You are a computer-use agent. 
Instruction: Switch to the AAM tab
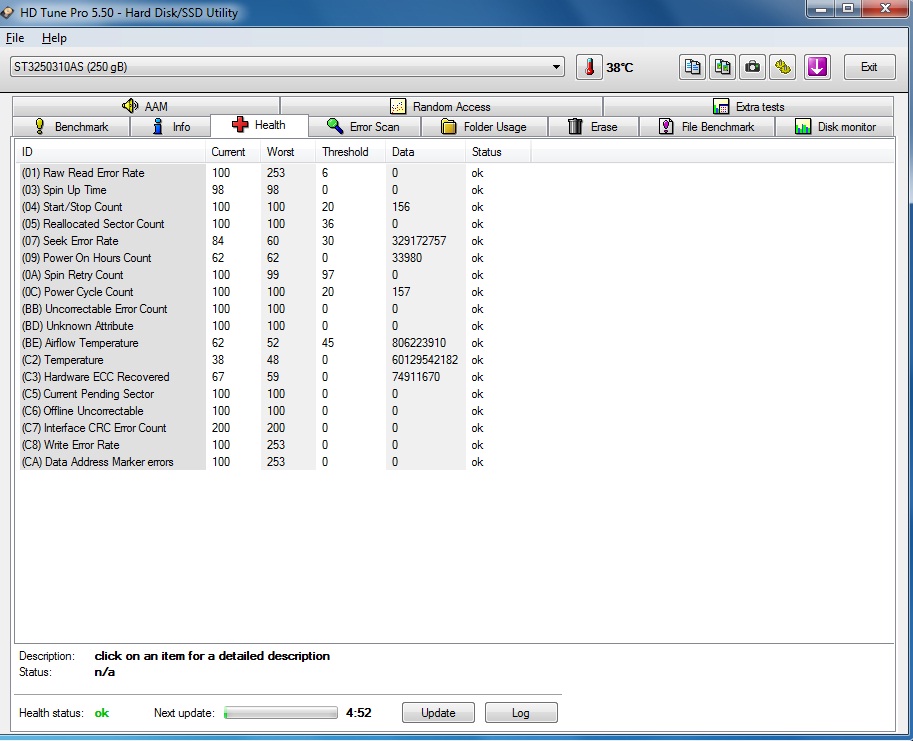pyautogui.click(x=146, y=107)
